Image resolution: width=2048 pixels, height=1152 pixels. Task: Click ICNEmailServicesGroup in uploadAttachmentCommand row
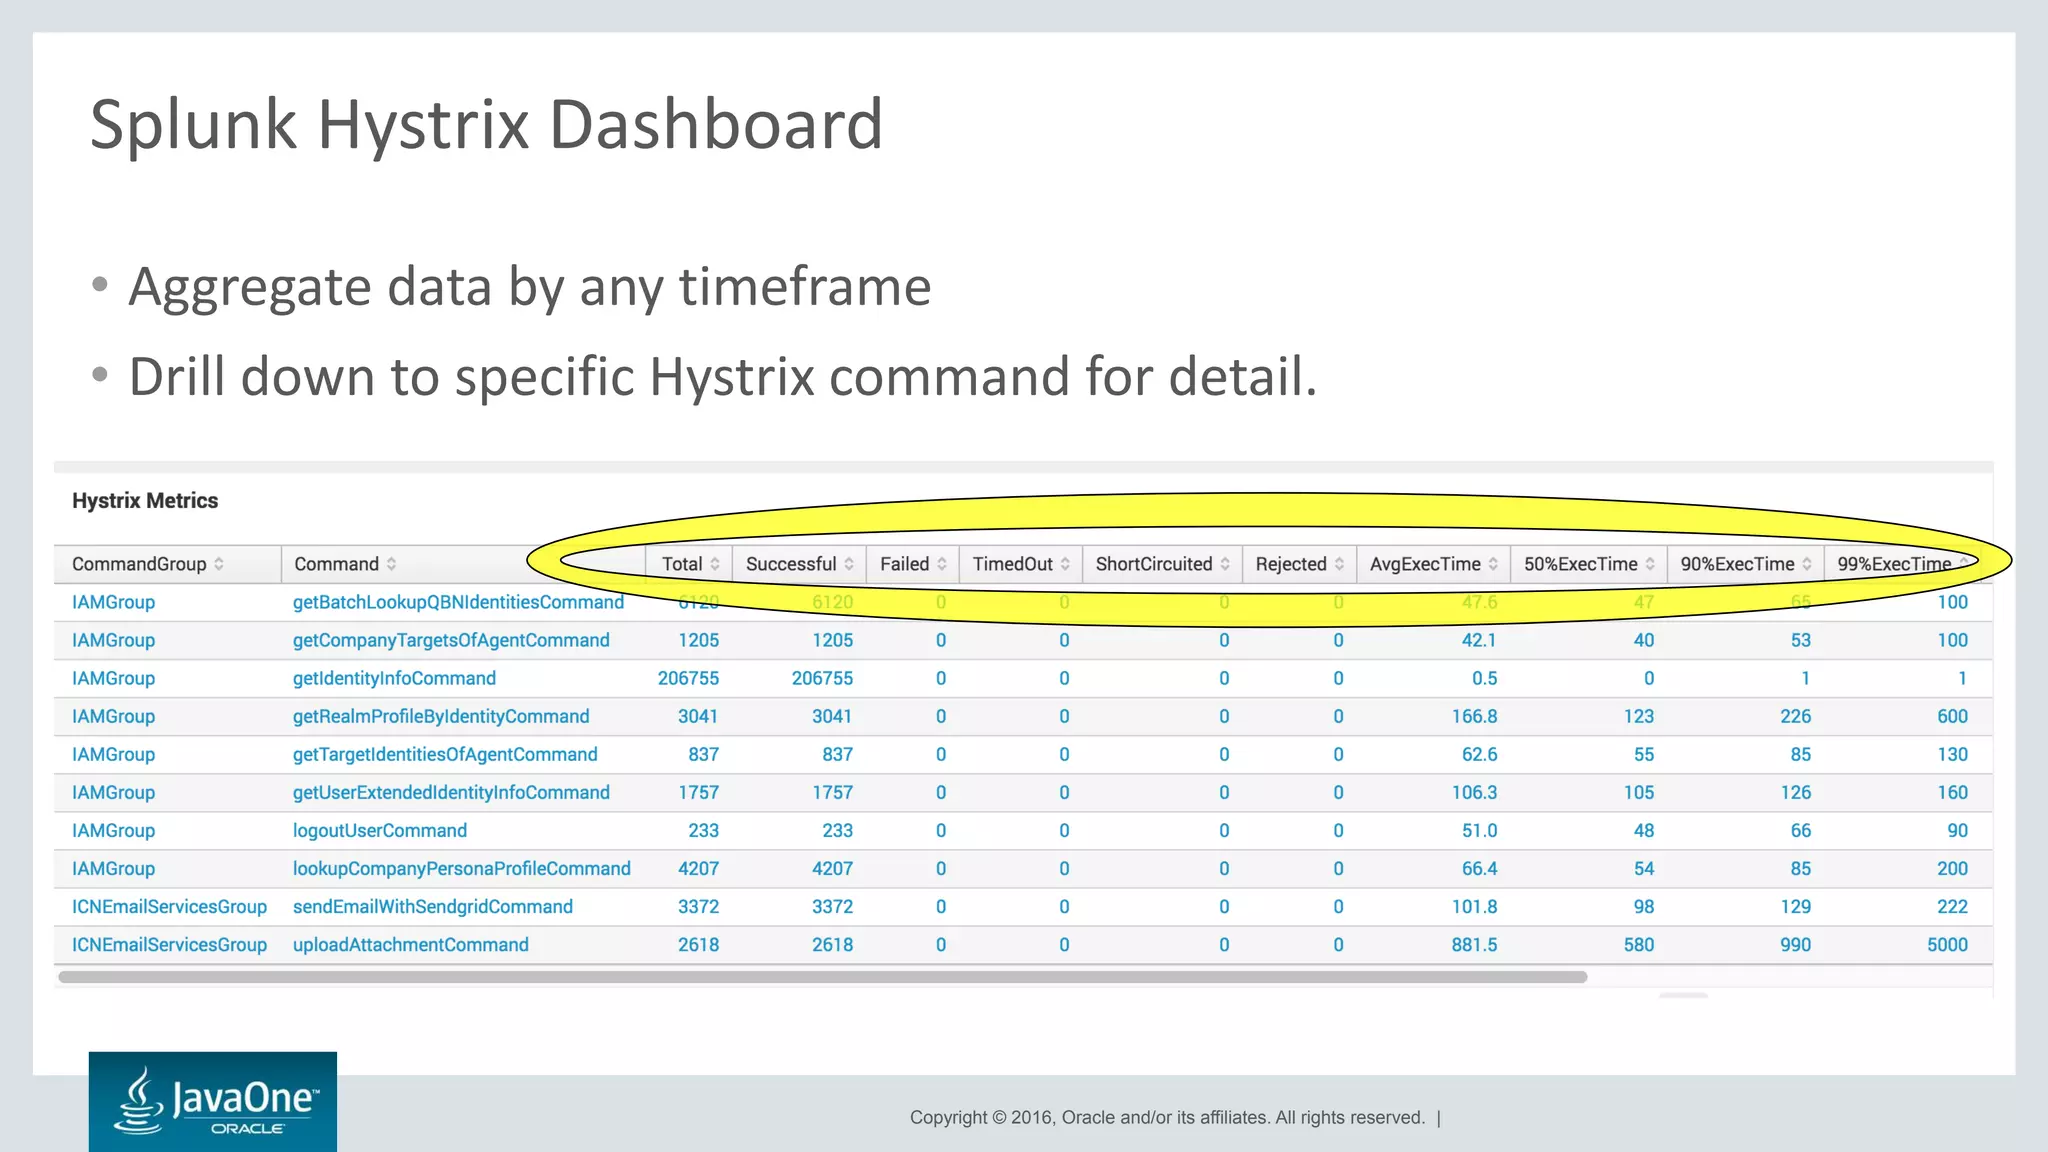click(x=169, y=944)
